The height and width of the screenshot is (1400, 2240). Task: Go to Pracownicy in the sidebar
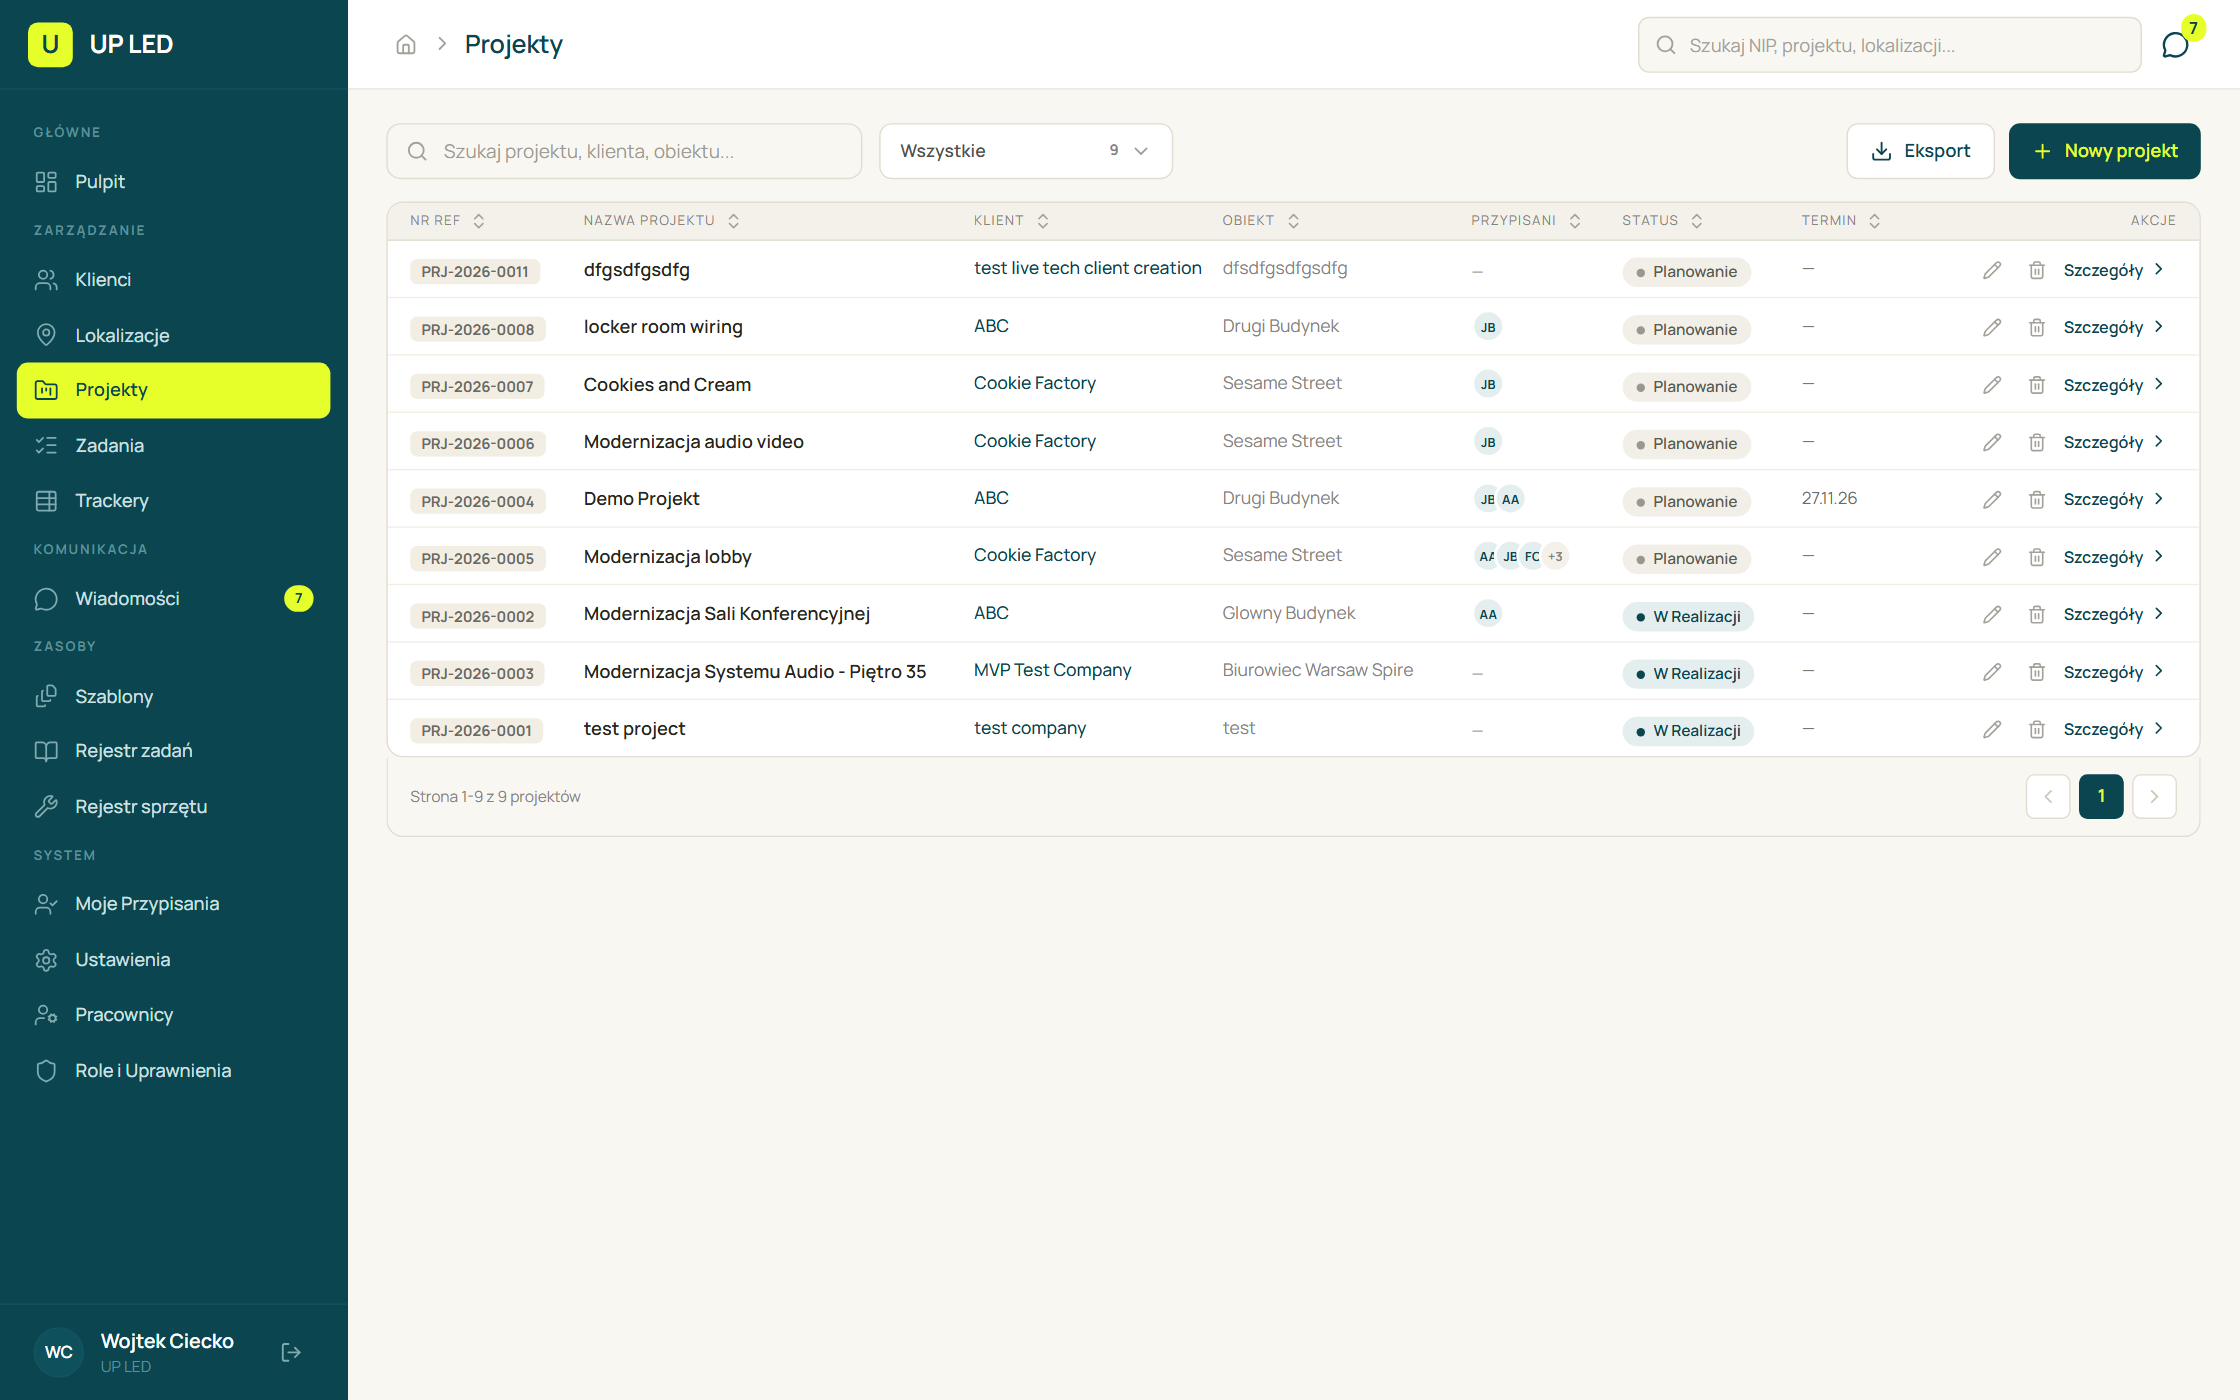(x=173, y=1015)
